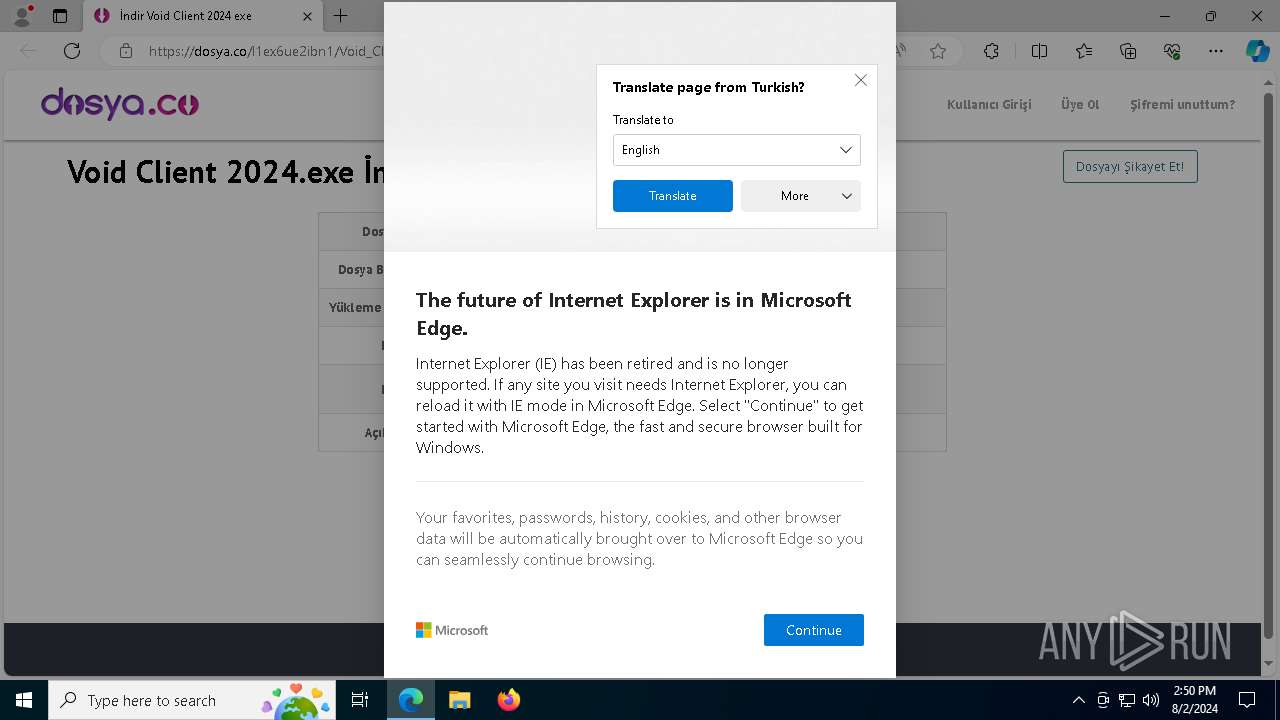This screenshot has width=1280, height=720.
Task: Open Task View on the taskbar
Action: pyautogui.click(x=360, y=700)
